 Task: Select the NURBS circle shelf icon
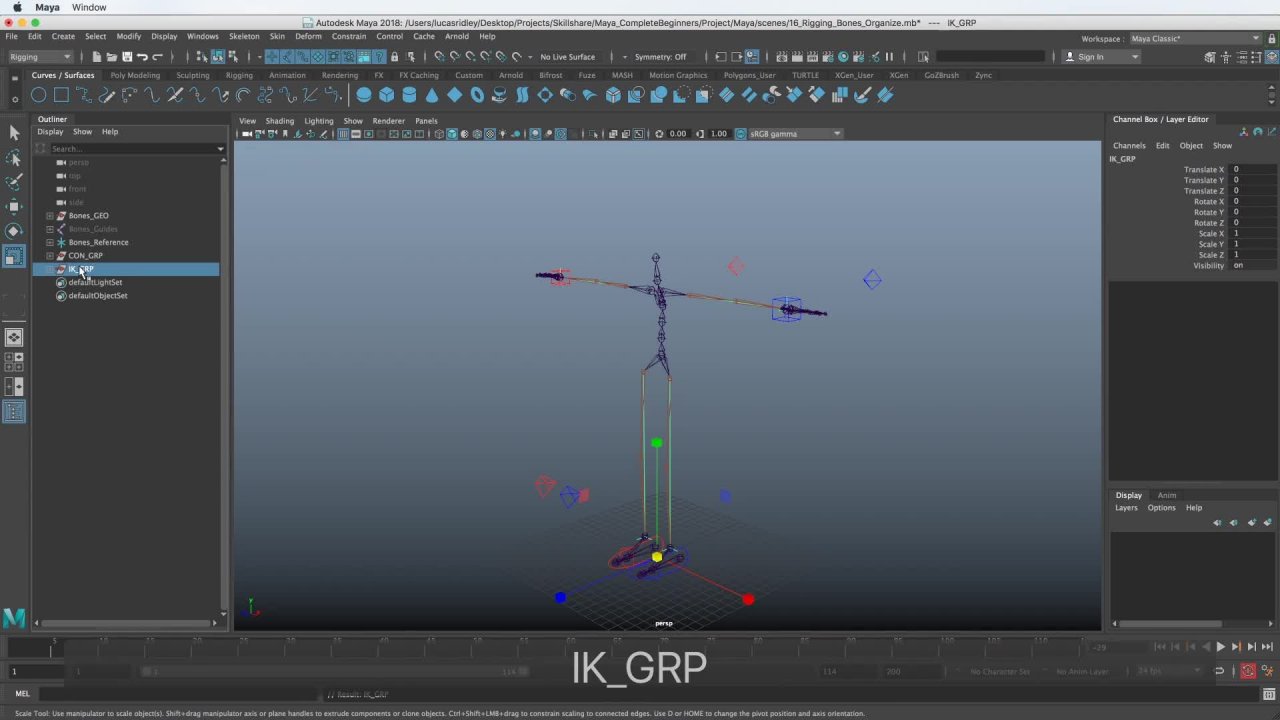(x=38, y=95)
